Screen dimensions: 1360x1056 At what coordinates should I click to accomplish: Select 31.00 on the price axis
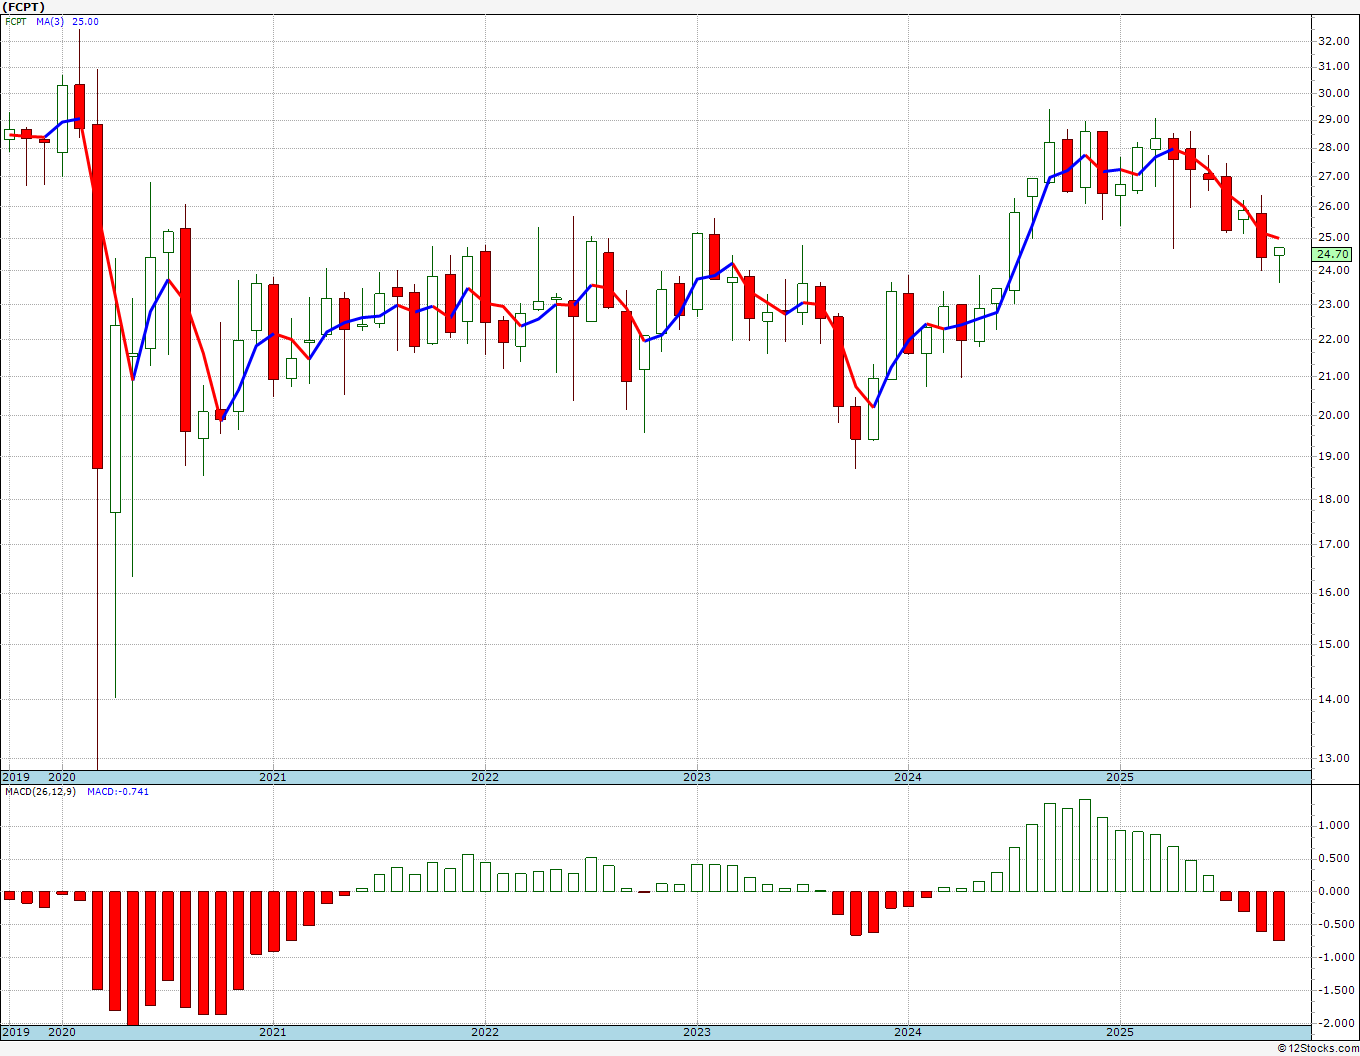[x=1333, y=67]
